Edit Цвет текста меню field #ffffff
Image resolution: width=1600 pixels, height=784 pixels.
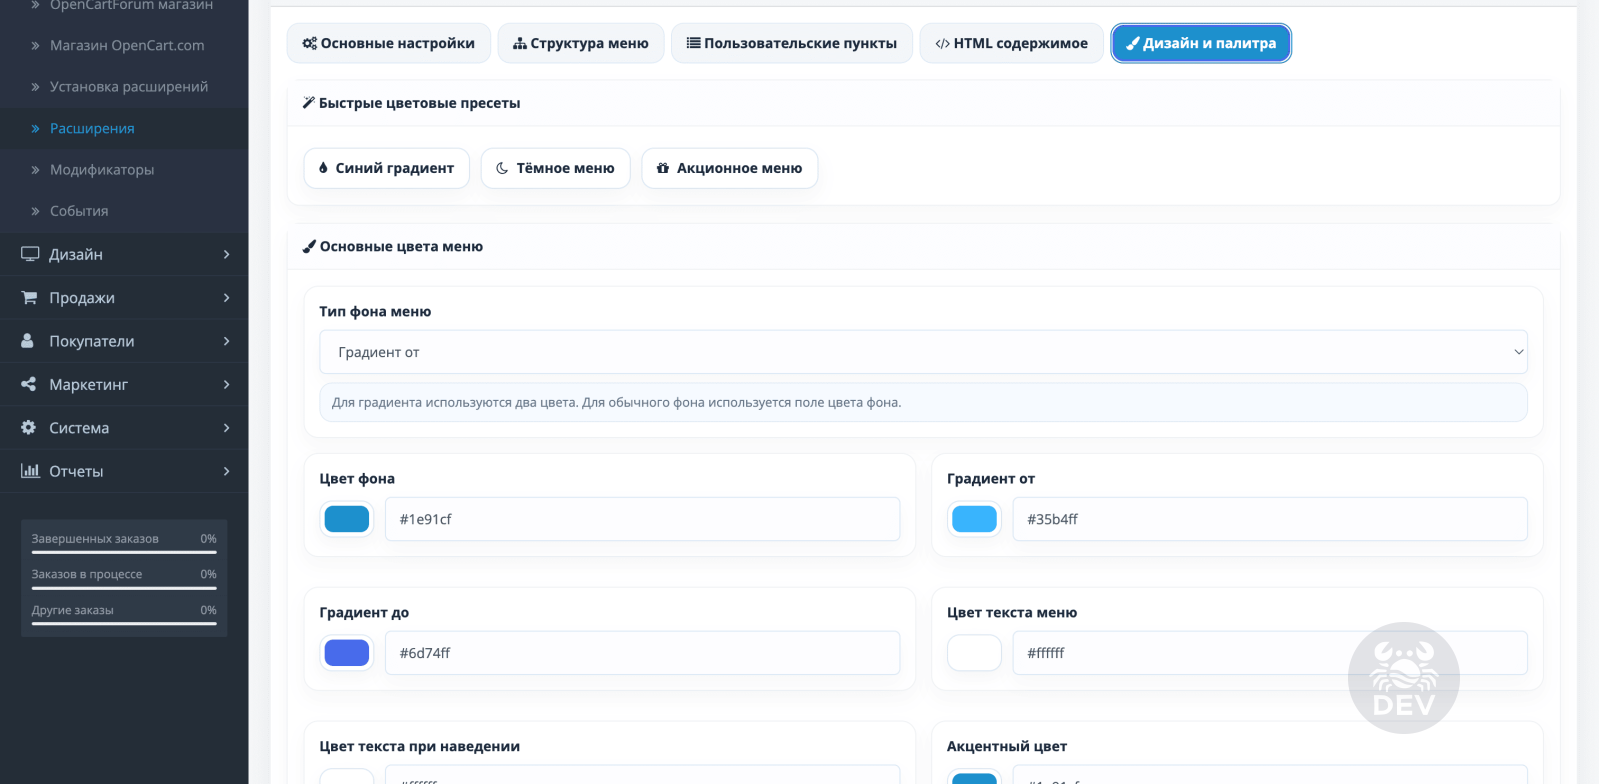click(x=1270, y=653)
